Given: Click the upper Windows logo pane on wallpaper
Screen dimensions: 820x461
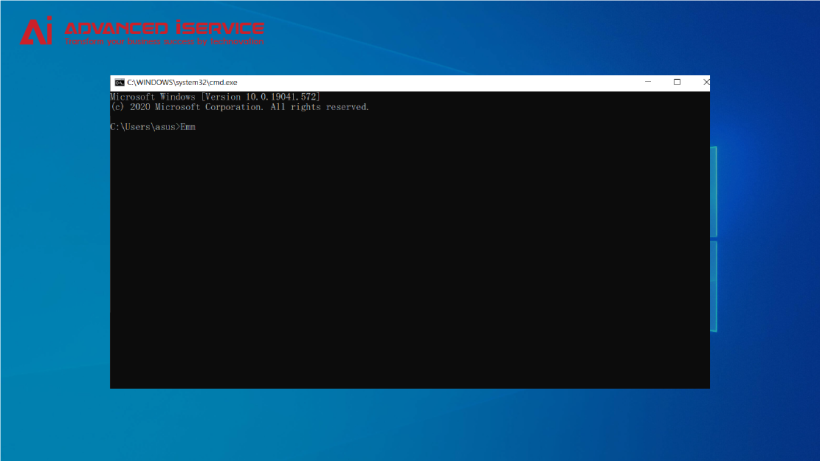Looking at the screenshot, I should pyautogui.click(x=714, y=190).
